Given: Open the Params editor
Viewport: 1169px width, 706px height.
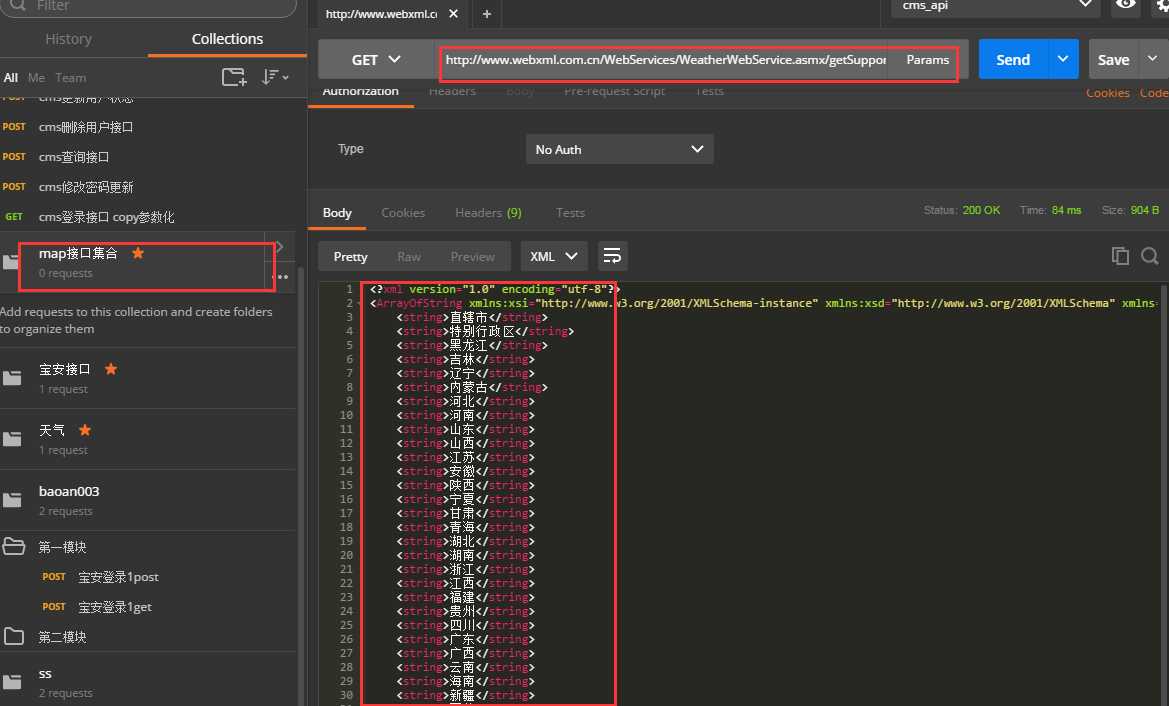Looking at the screenshot, I should pos(927,60).
